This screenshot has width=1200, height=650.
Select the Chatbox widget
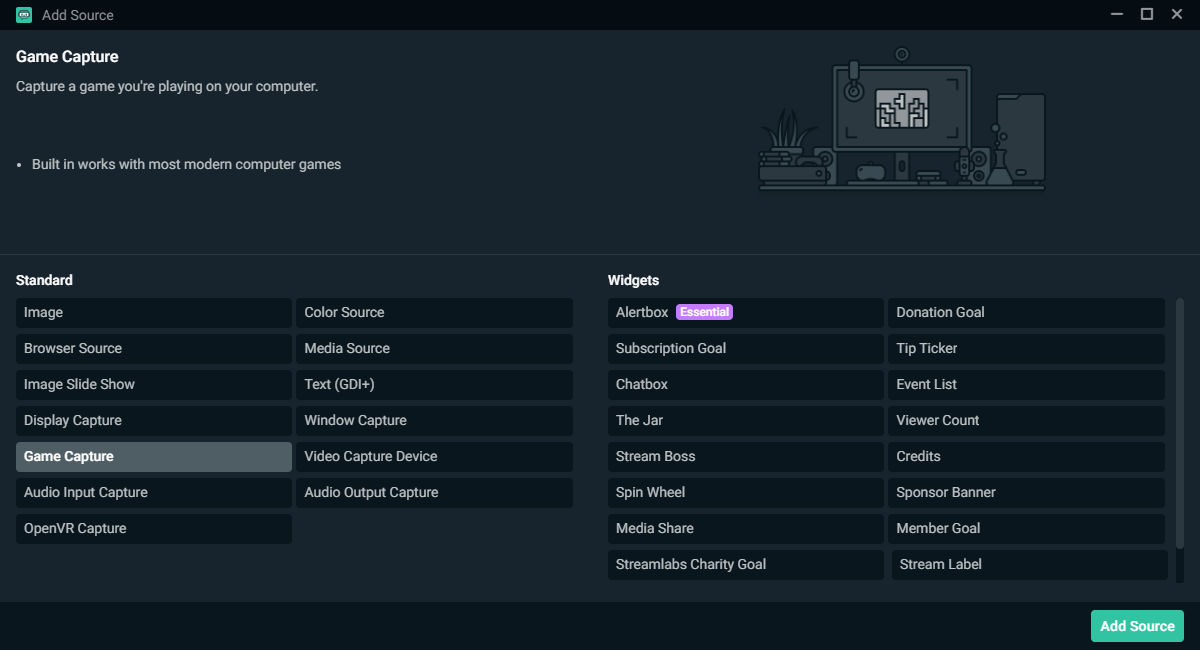[746, 385]
